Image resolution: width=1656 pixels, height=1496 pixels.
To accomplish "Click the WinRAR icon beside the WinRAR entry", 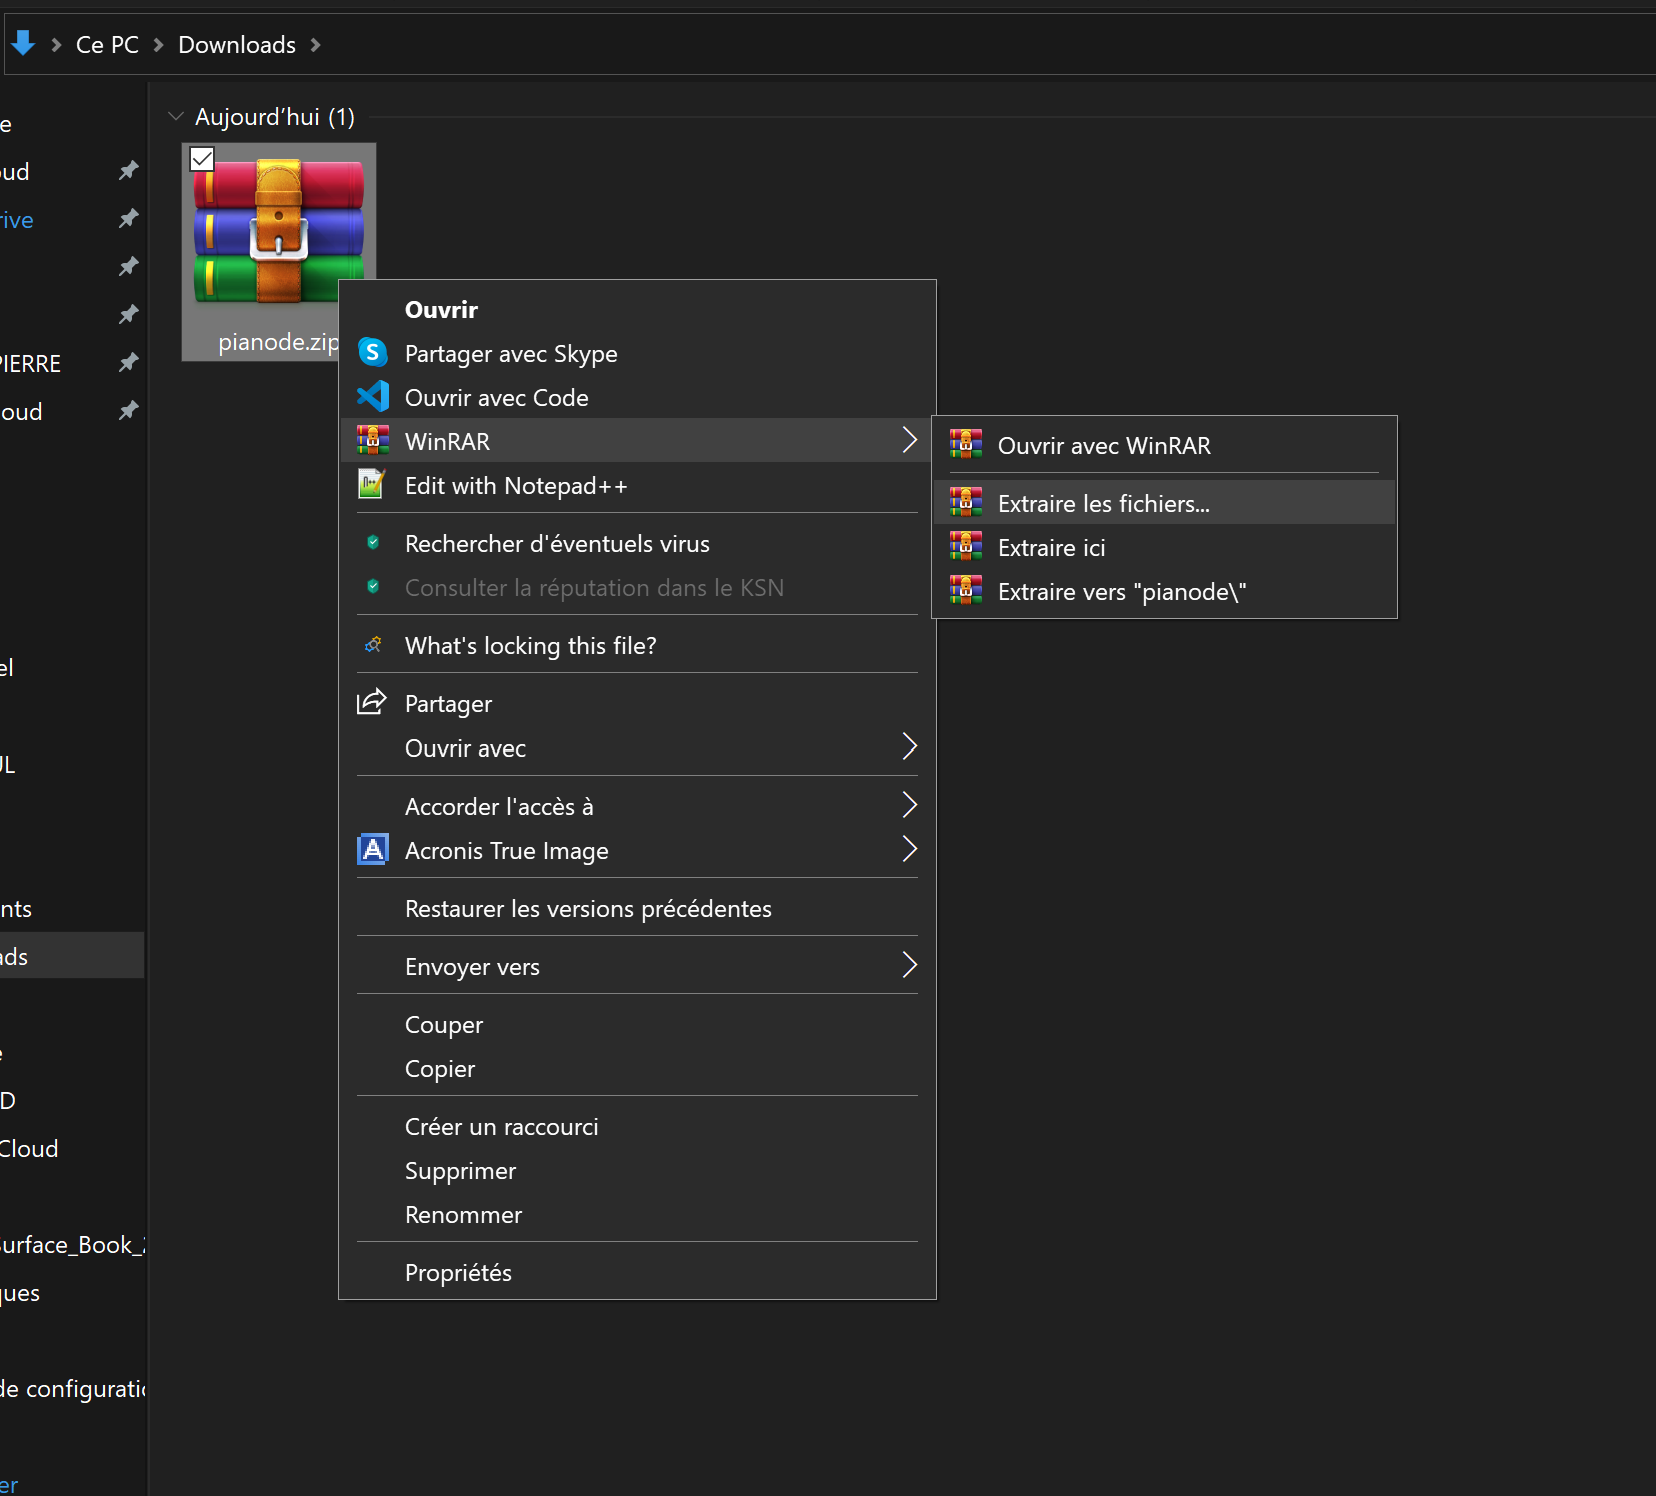I will pyautogui.click(x=373, y=441).
